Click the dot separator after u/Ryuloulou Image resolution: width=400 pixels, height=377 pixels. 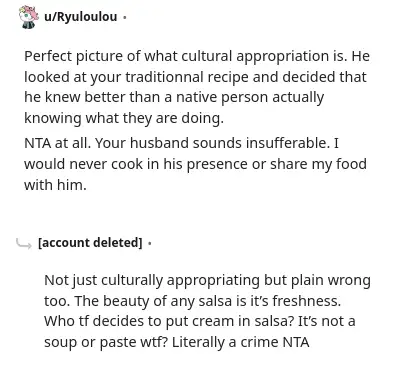[124, 17]
